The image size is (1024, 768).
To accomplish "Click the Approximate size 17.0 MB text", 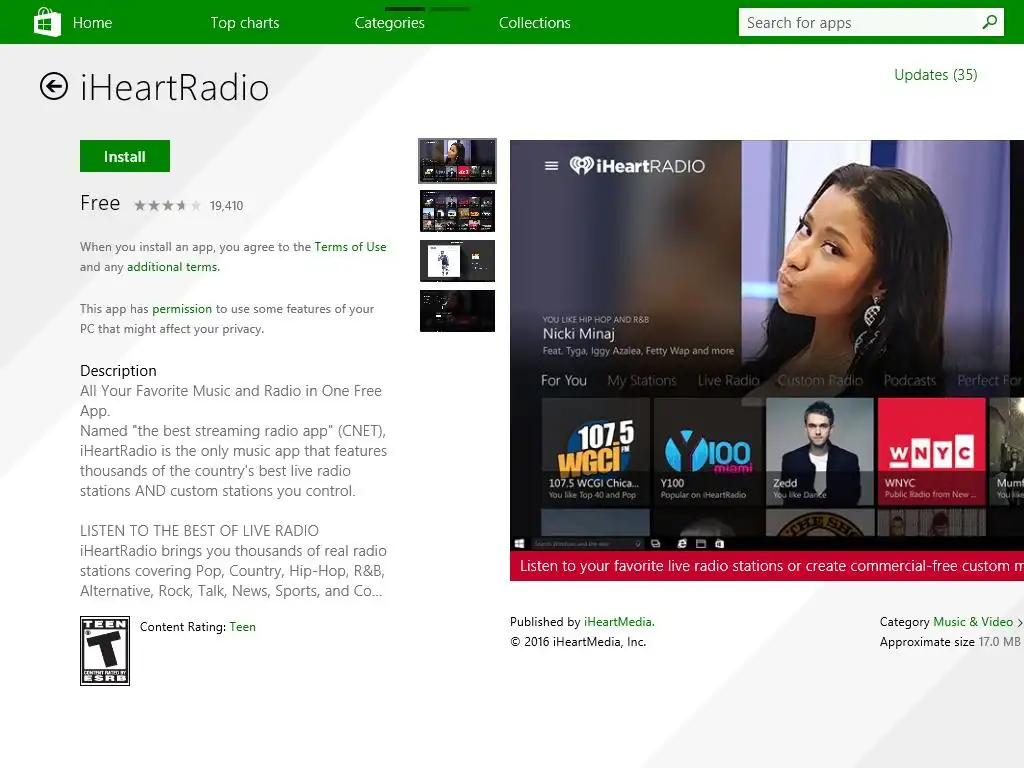I will tap(950, 642).
